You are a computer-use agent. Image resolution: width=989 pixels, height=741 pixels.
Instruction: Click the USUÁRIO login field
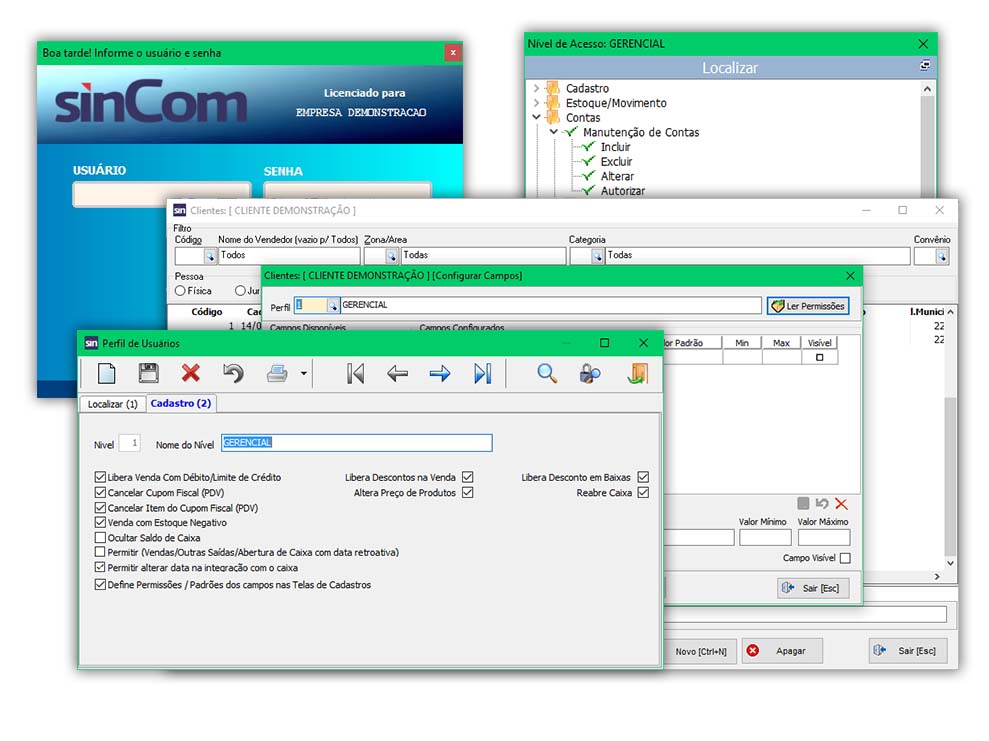tap(162, 194)
